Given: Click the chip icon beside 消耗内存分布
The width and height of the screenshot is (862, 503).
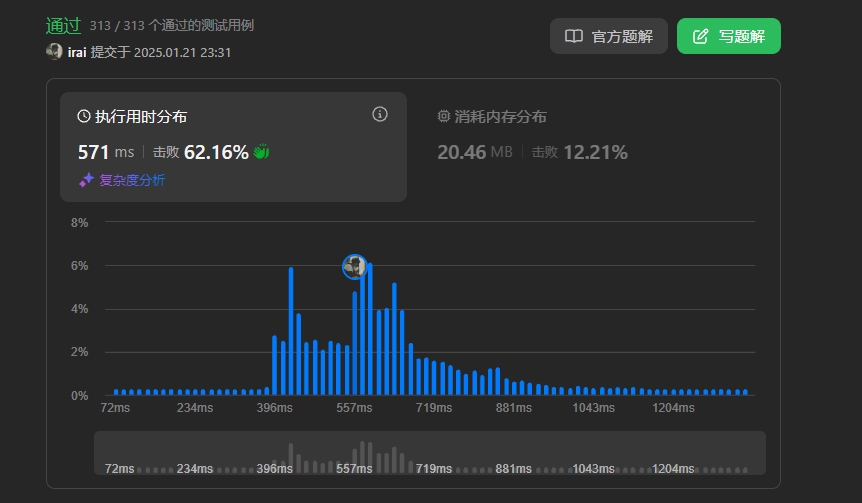Looking at the screenshot, I should pyautogui.click(x=444, y=117).
